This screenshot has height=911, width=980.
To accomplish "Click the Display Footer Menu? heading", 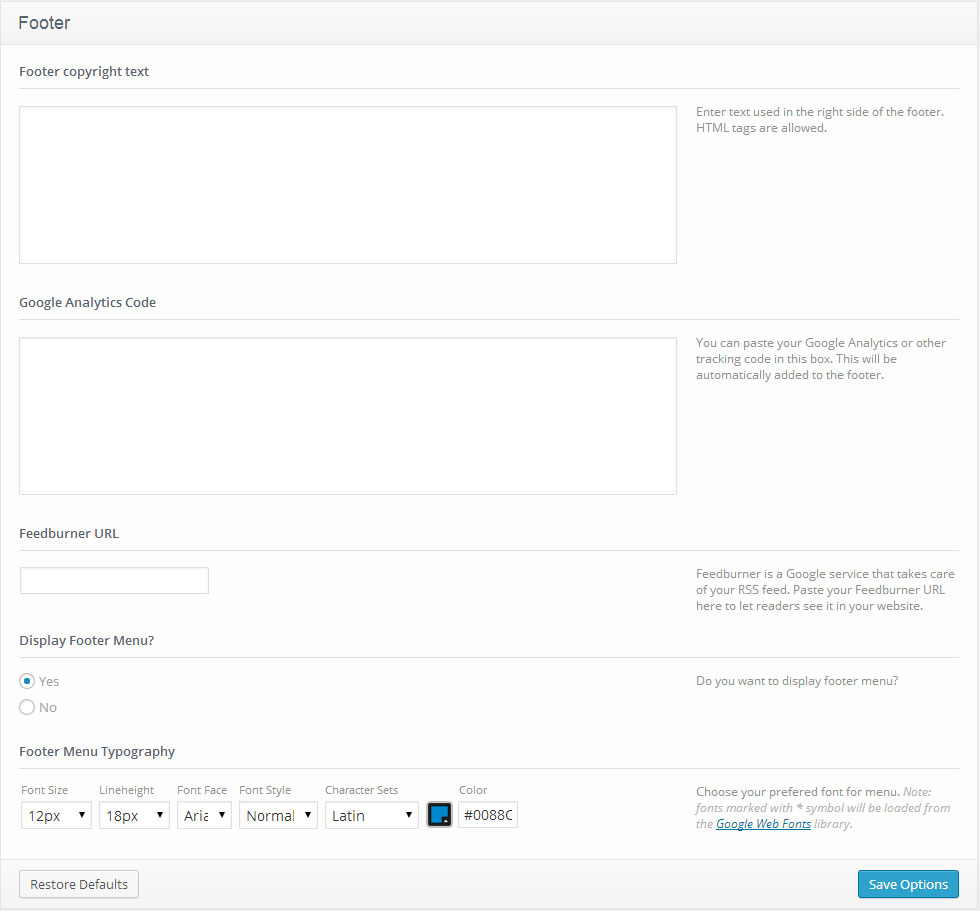I will (86, 640).
